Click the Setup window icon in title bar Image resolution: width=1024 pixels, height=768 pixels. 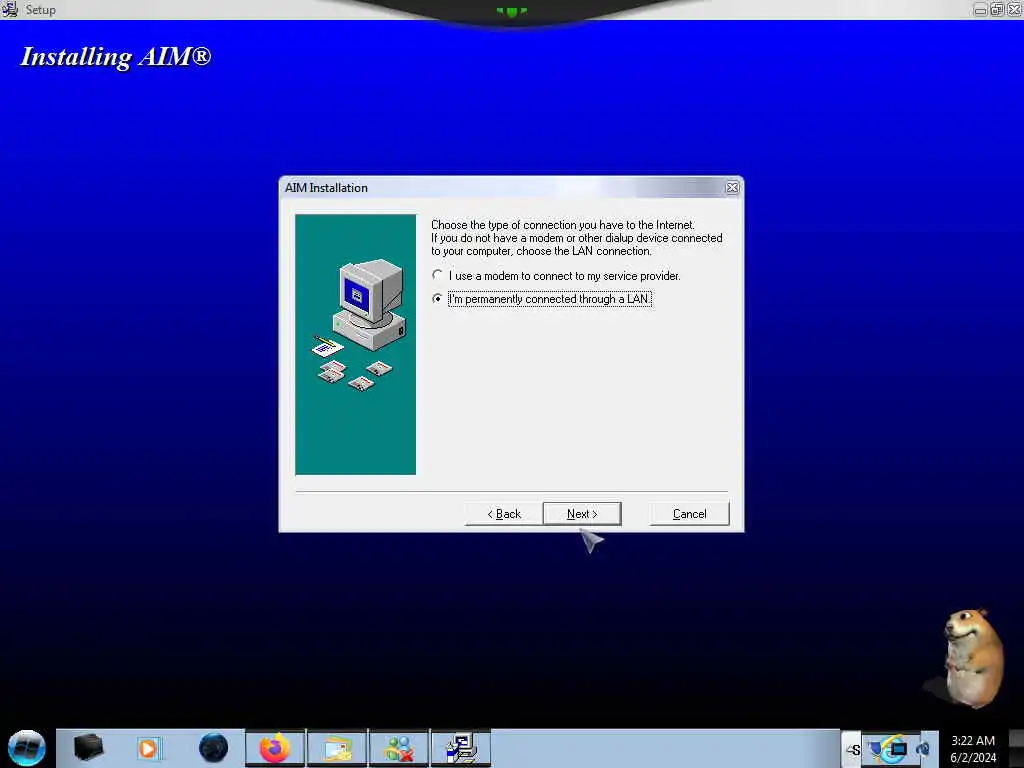[x=10, y=9]
